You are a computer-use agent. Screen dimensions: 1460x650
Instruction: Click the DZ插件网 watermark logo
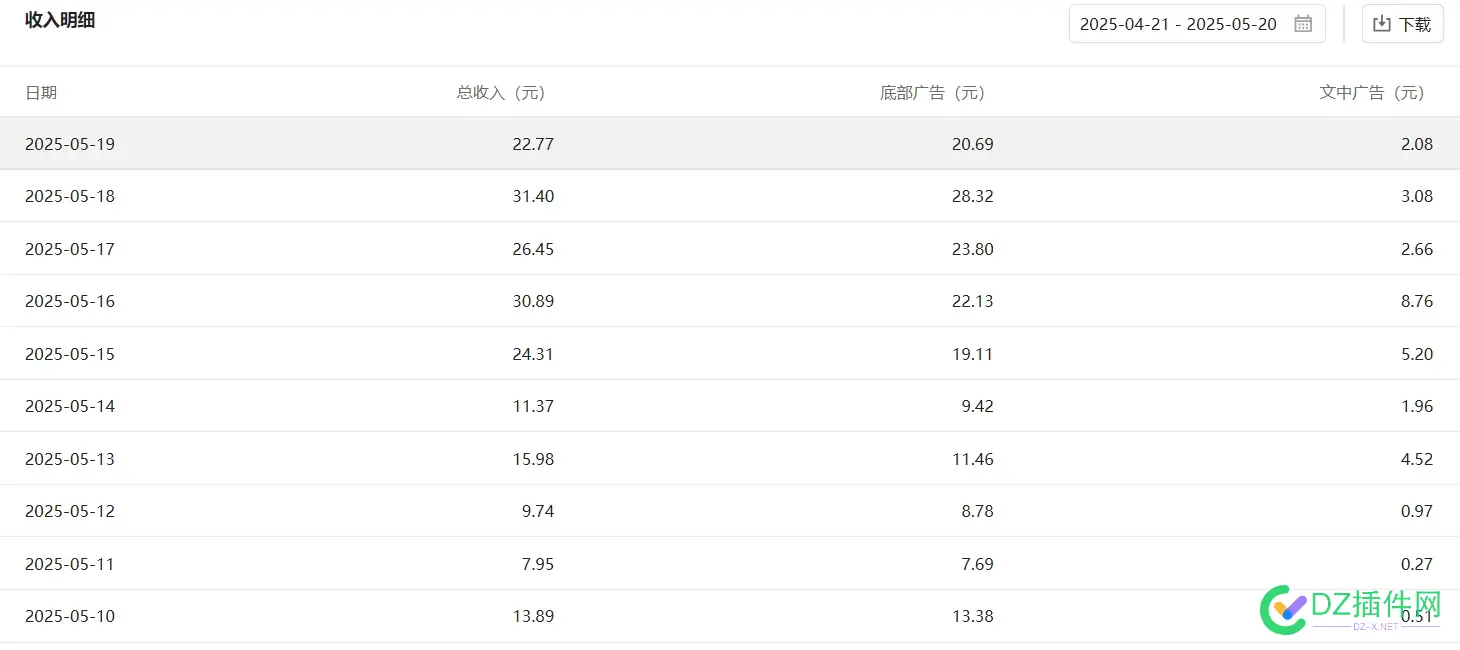pos(1350,609)
